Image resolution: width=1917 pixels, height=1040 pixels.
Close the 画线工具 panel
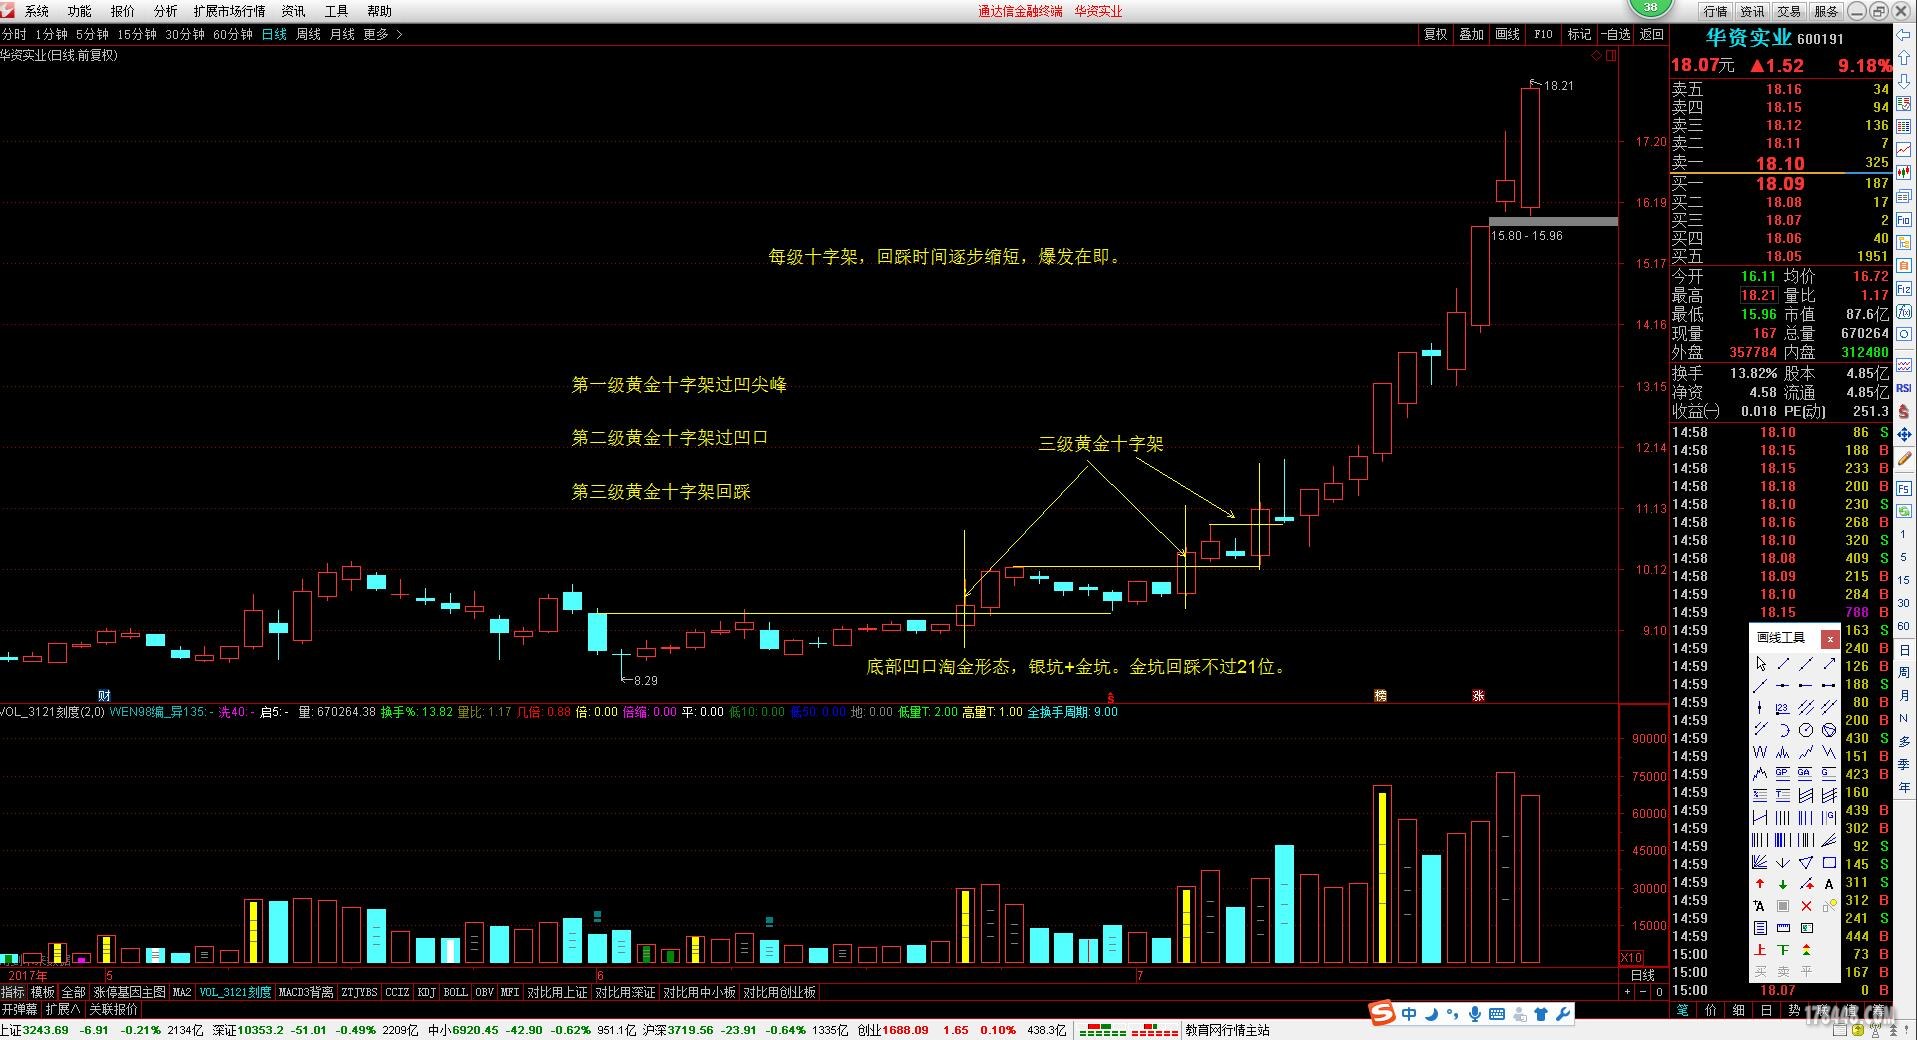click(x=1830, y=637)
